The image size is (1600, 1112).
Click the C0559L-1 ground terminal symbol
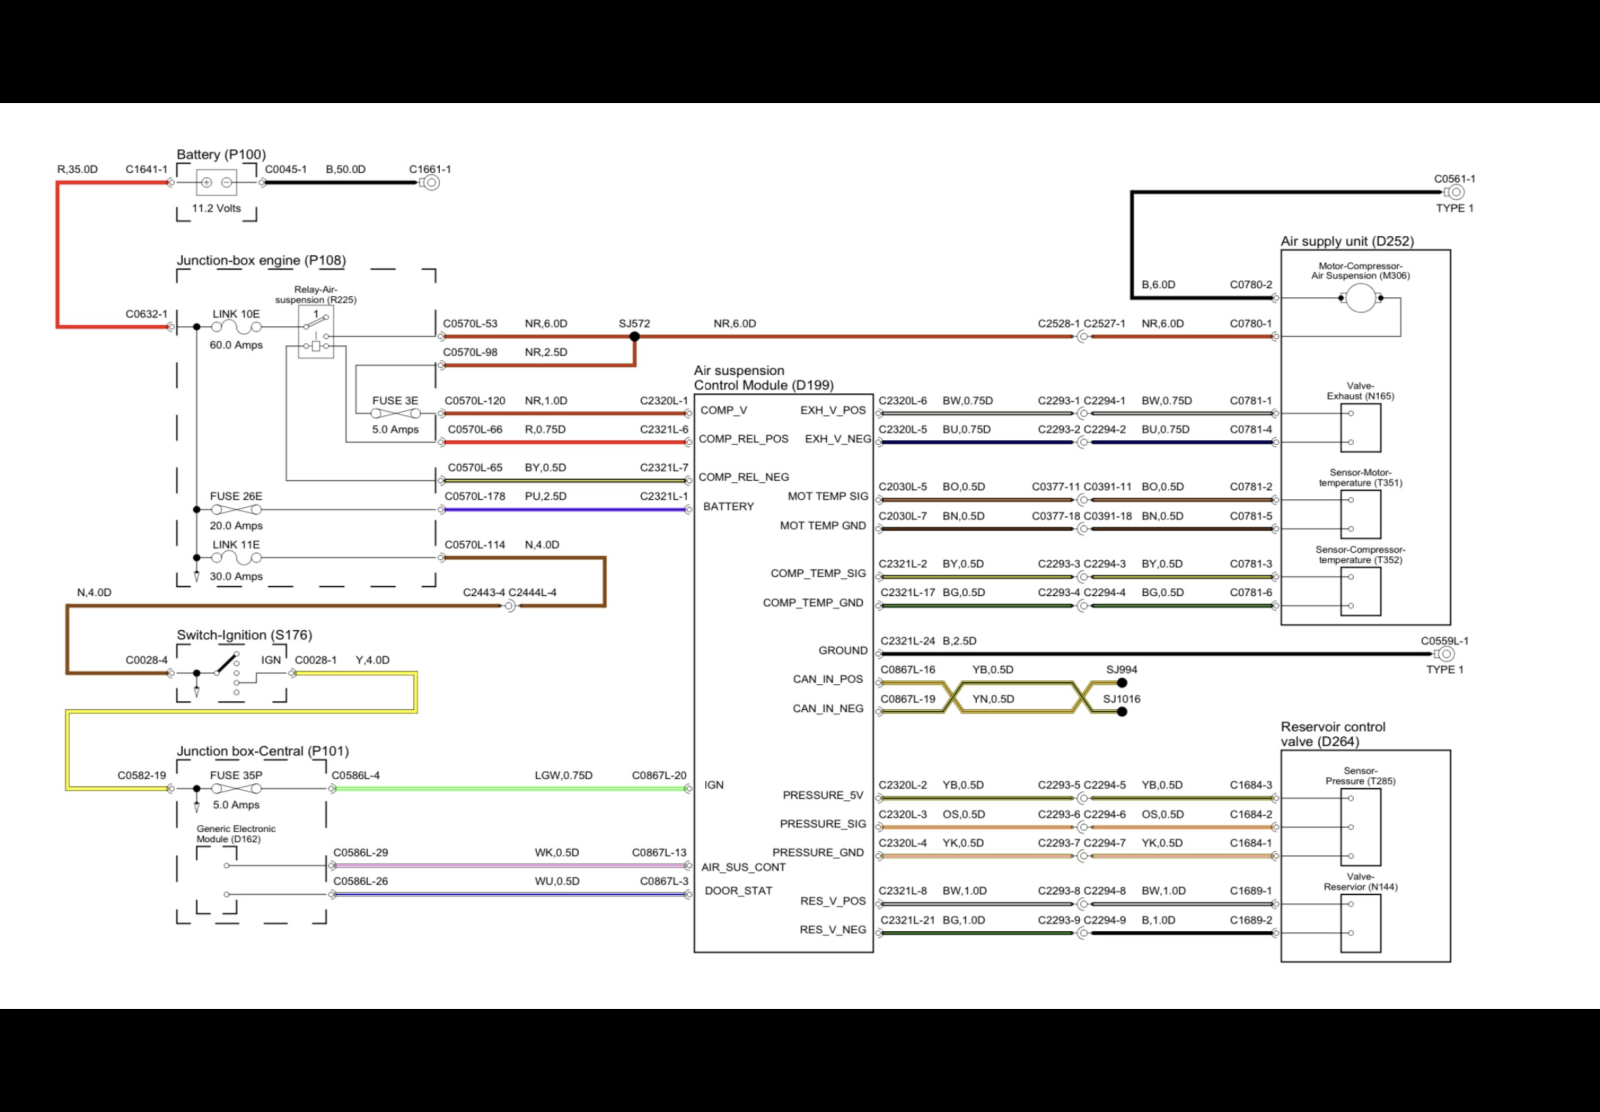click(x=1445, y=654)
